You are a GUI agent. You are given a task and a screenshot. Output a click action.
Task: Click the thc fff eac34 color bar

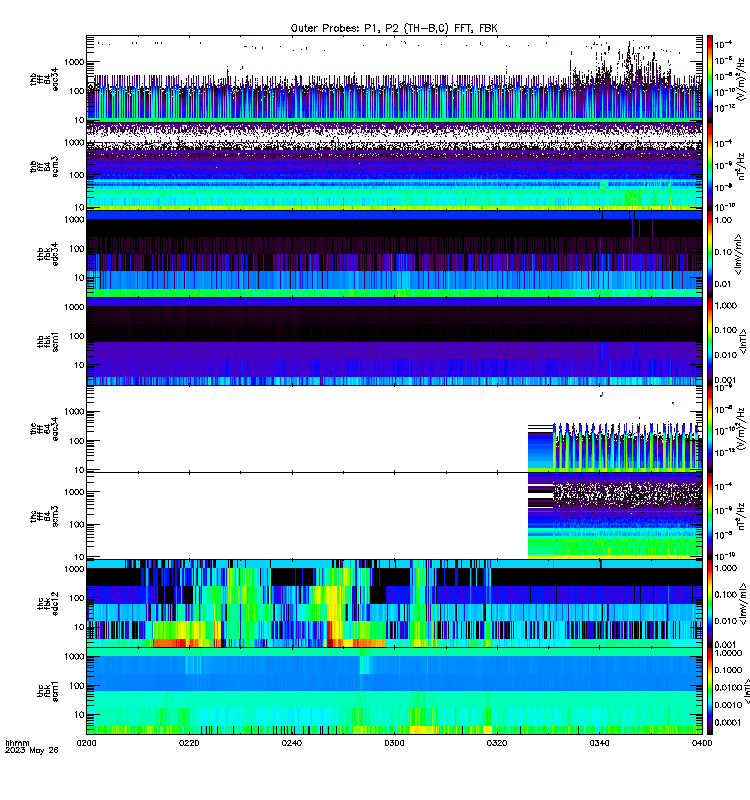coord(710,429)
